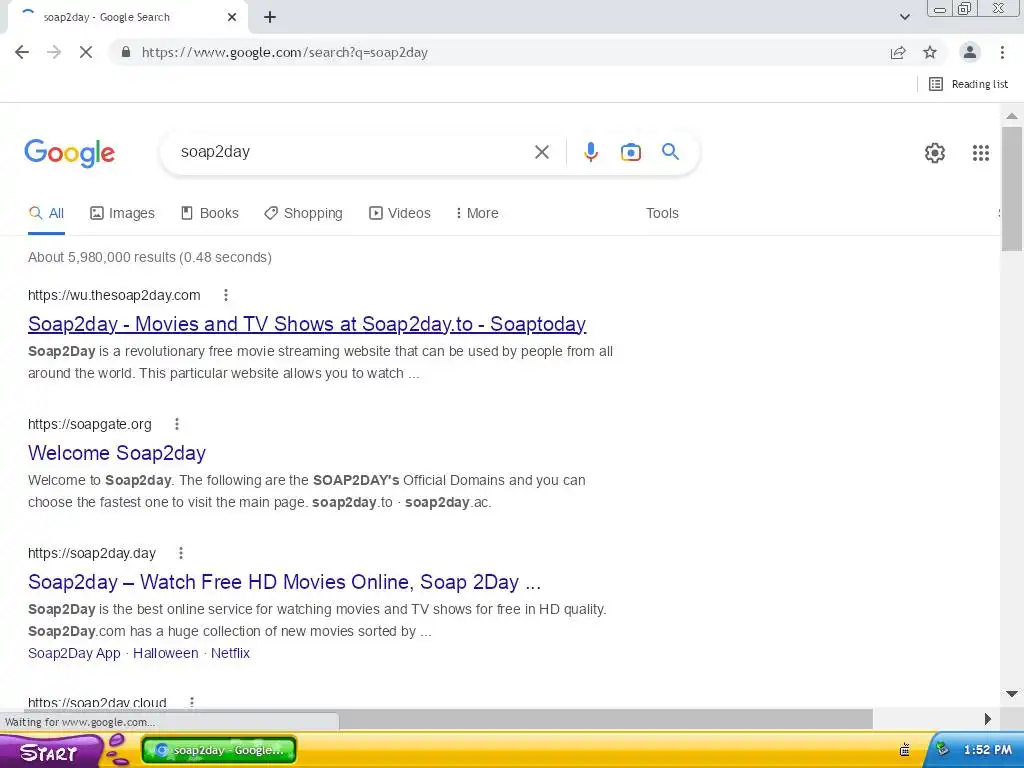This screenshot has height=768, width=1024.
Task: Click the https://wu.thesoap2day.com URL text
Action: click(114, 295)
